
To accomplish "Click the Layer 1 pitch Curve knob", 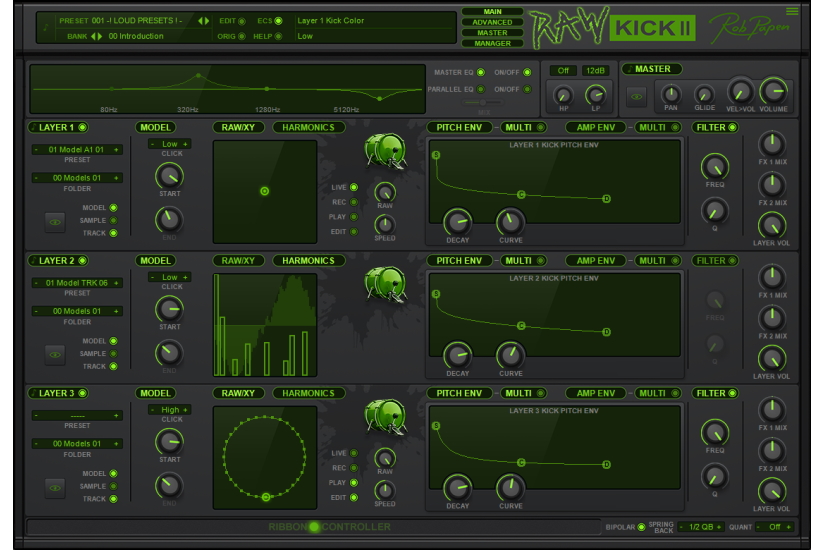I will [510, 222].
